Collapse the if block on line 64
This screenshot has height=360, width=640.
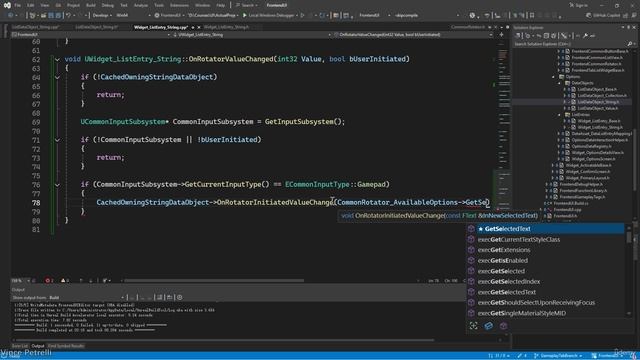click(x=57, y=78)
